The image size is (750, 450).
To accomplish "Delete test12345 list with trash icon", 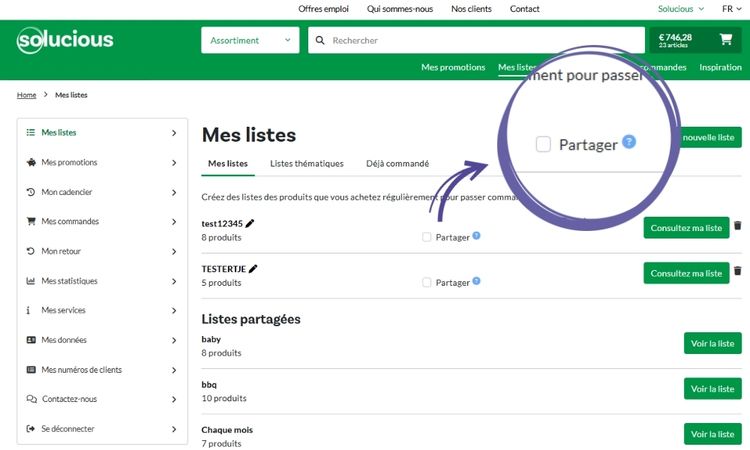I will (x=738, y=227).
